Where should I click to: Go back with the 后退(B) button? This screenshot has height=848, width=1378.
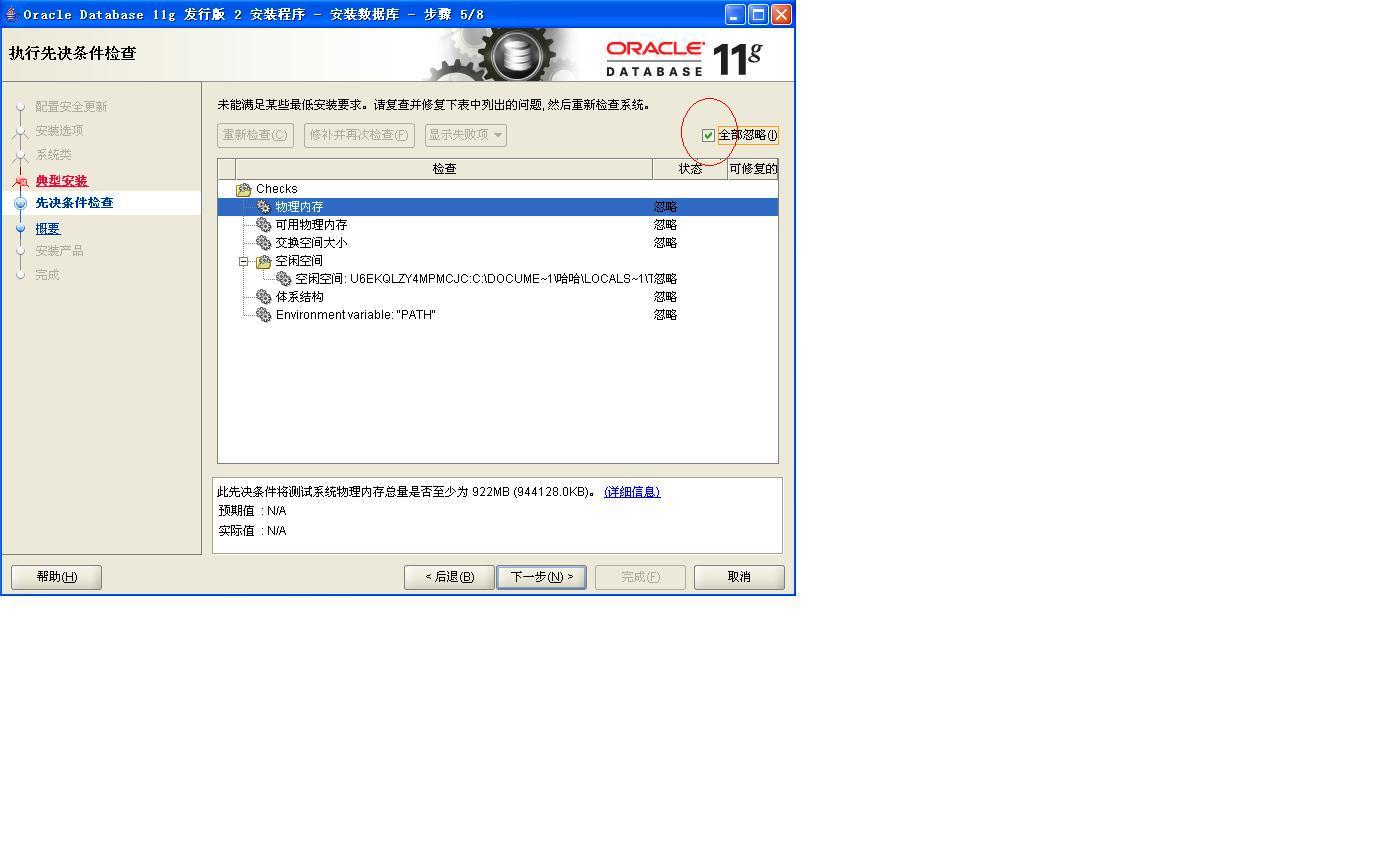tap(449, 577)
